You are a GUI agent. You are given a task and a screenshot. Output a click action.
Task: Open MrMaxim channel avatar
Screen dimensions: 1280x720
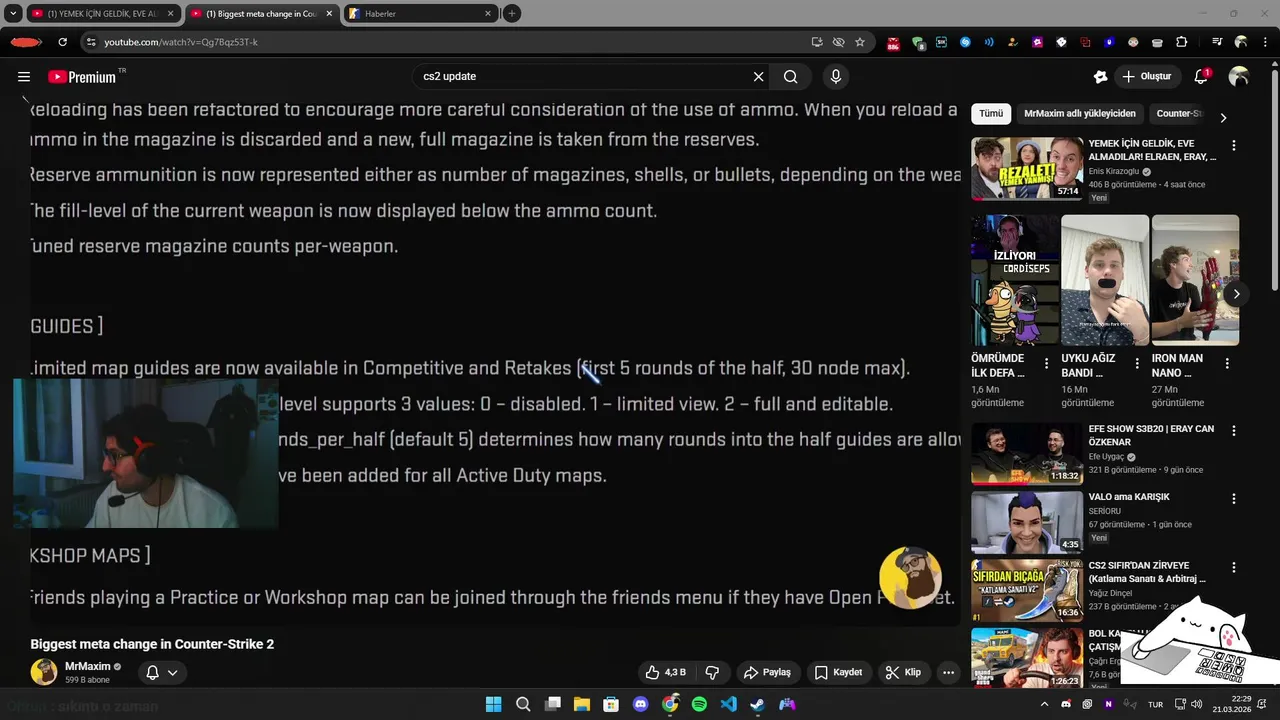pos(44,673)
